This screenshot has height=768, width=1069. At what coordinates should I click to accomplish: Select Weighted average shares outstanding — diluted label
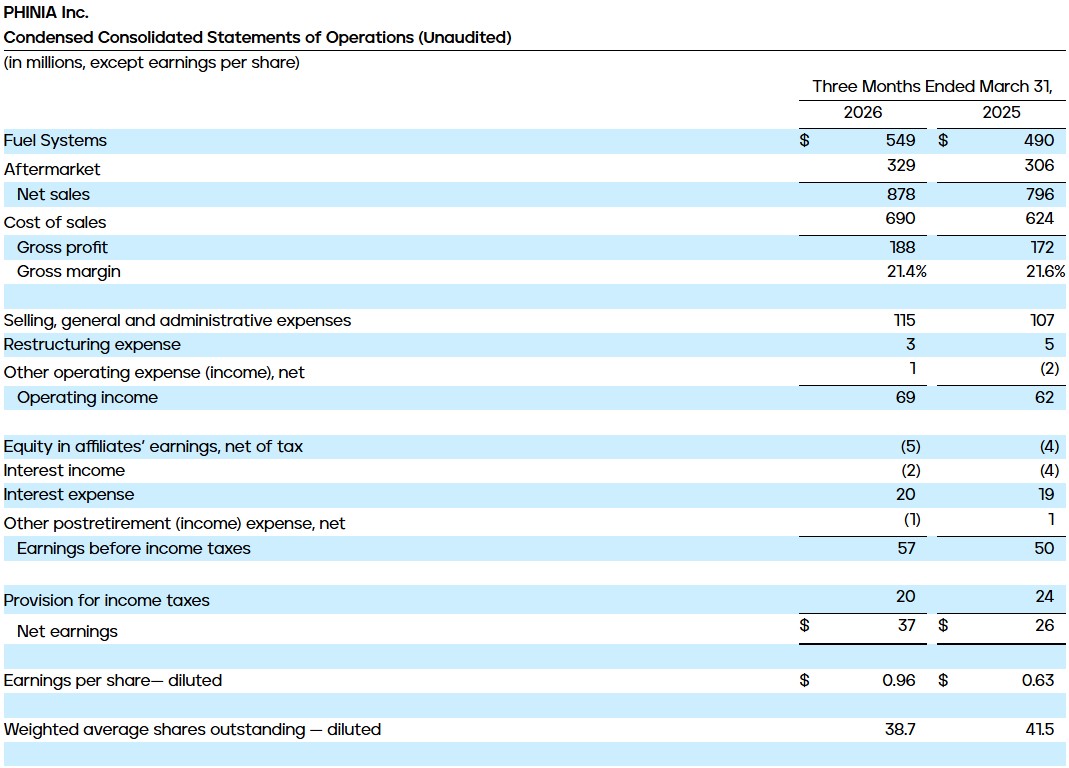click(x=192, y=730)
